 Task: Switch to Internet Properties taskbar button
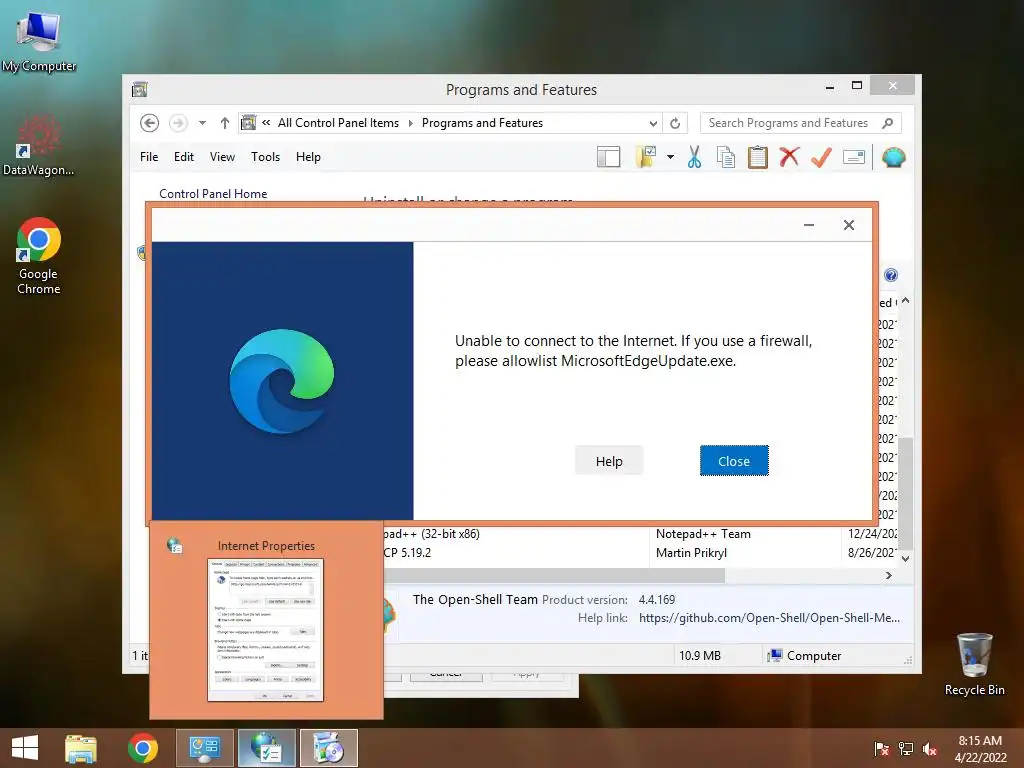coord(266,748)
